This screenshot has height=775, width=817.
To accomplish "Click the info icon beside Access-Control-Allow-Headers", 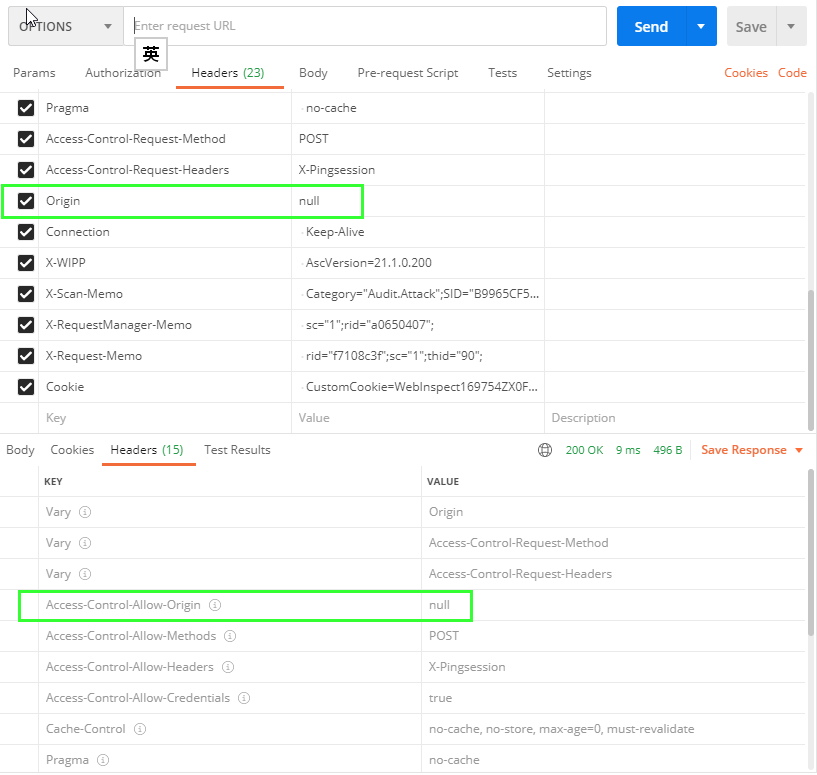I will click(227, 667).
